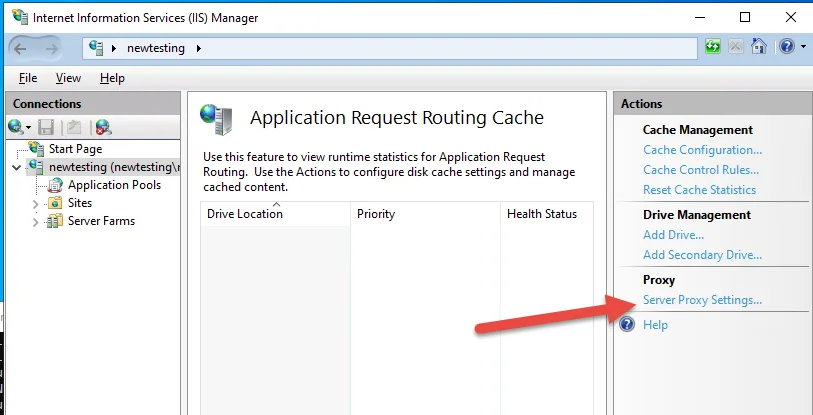813x415 pixels.
Task: Click the Create New Connection globe icon
Action: [17, 127]
